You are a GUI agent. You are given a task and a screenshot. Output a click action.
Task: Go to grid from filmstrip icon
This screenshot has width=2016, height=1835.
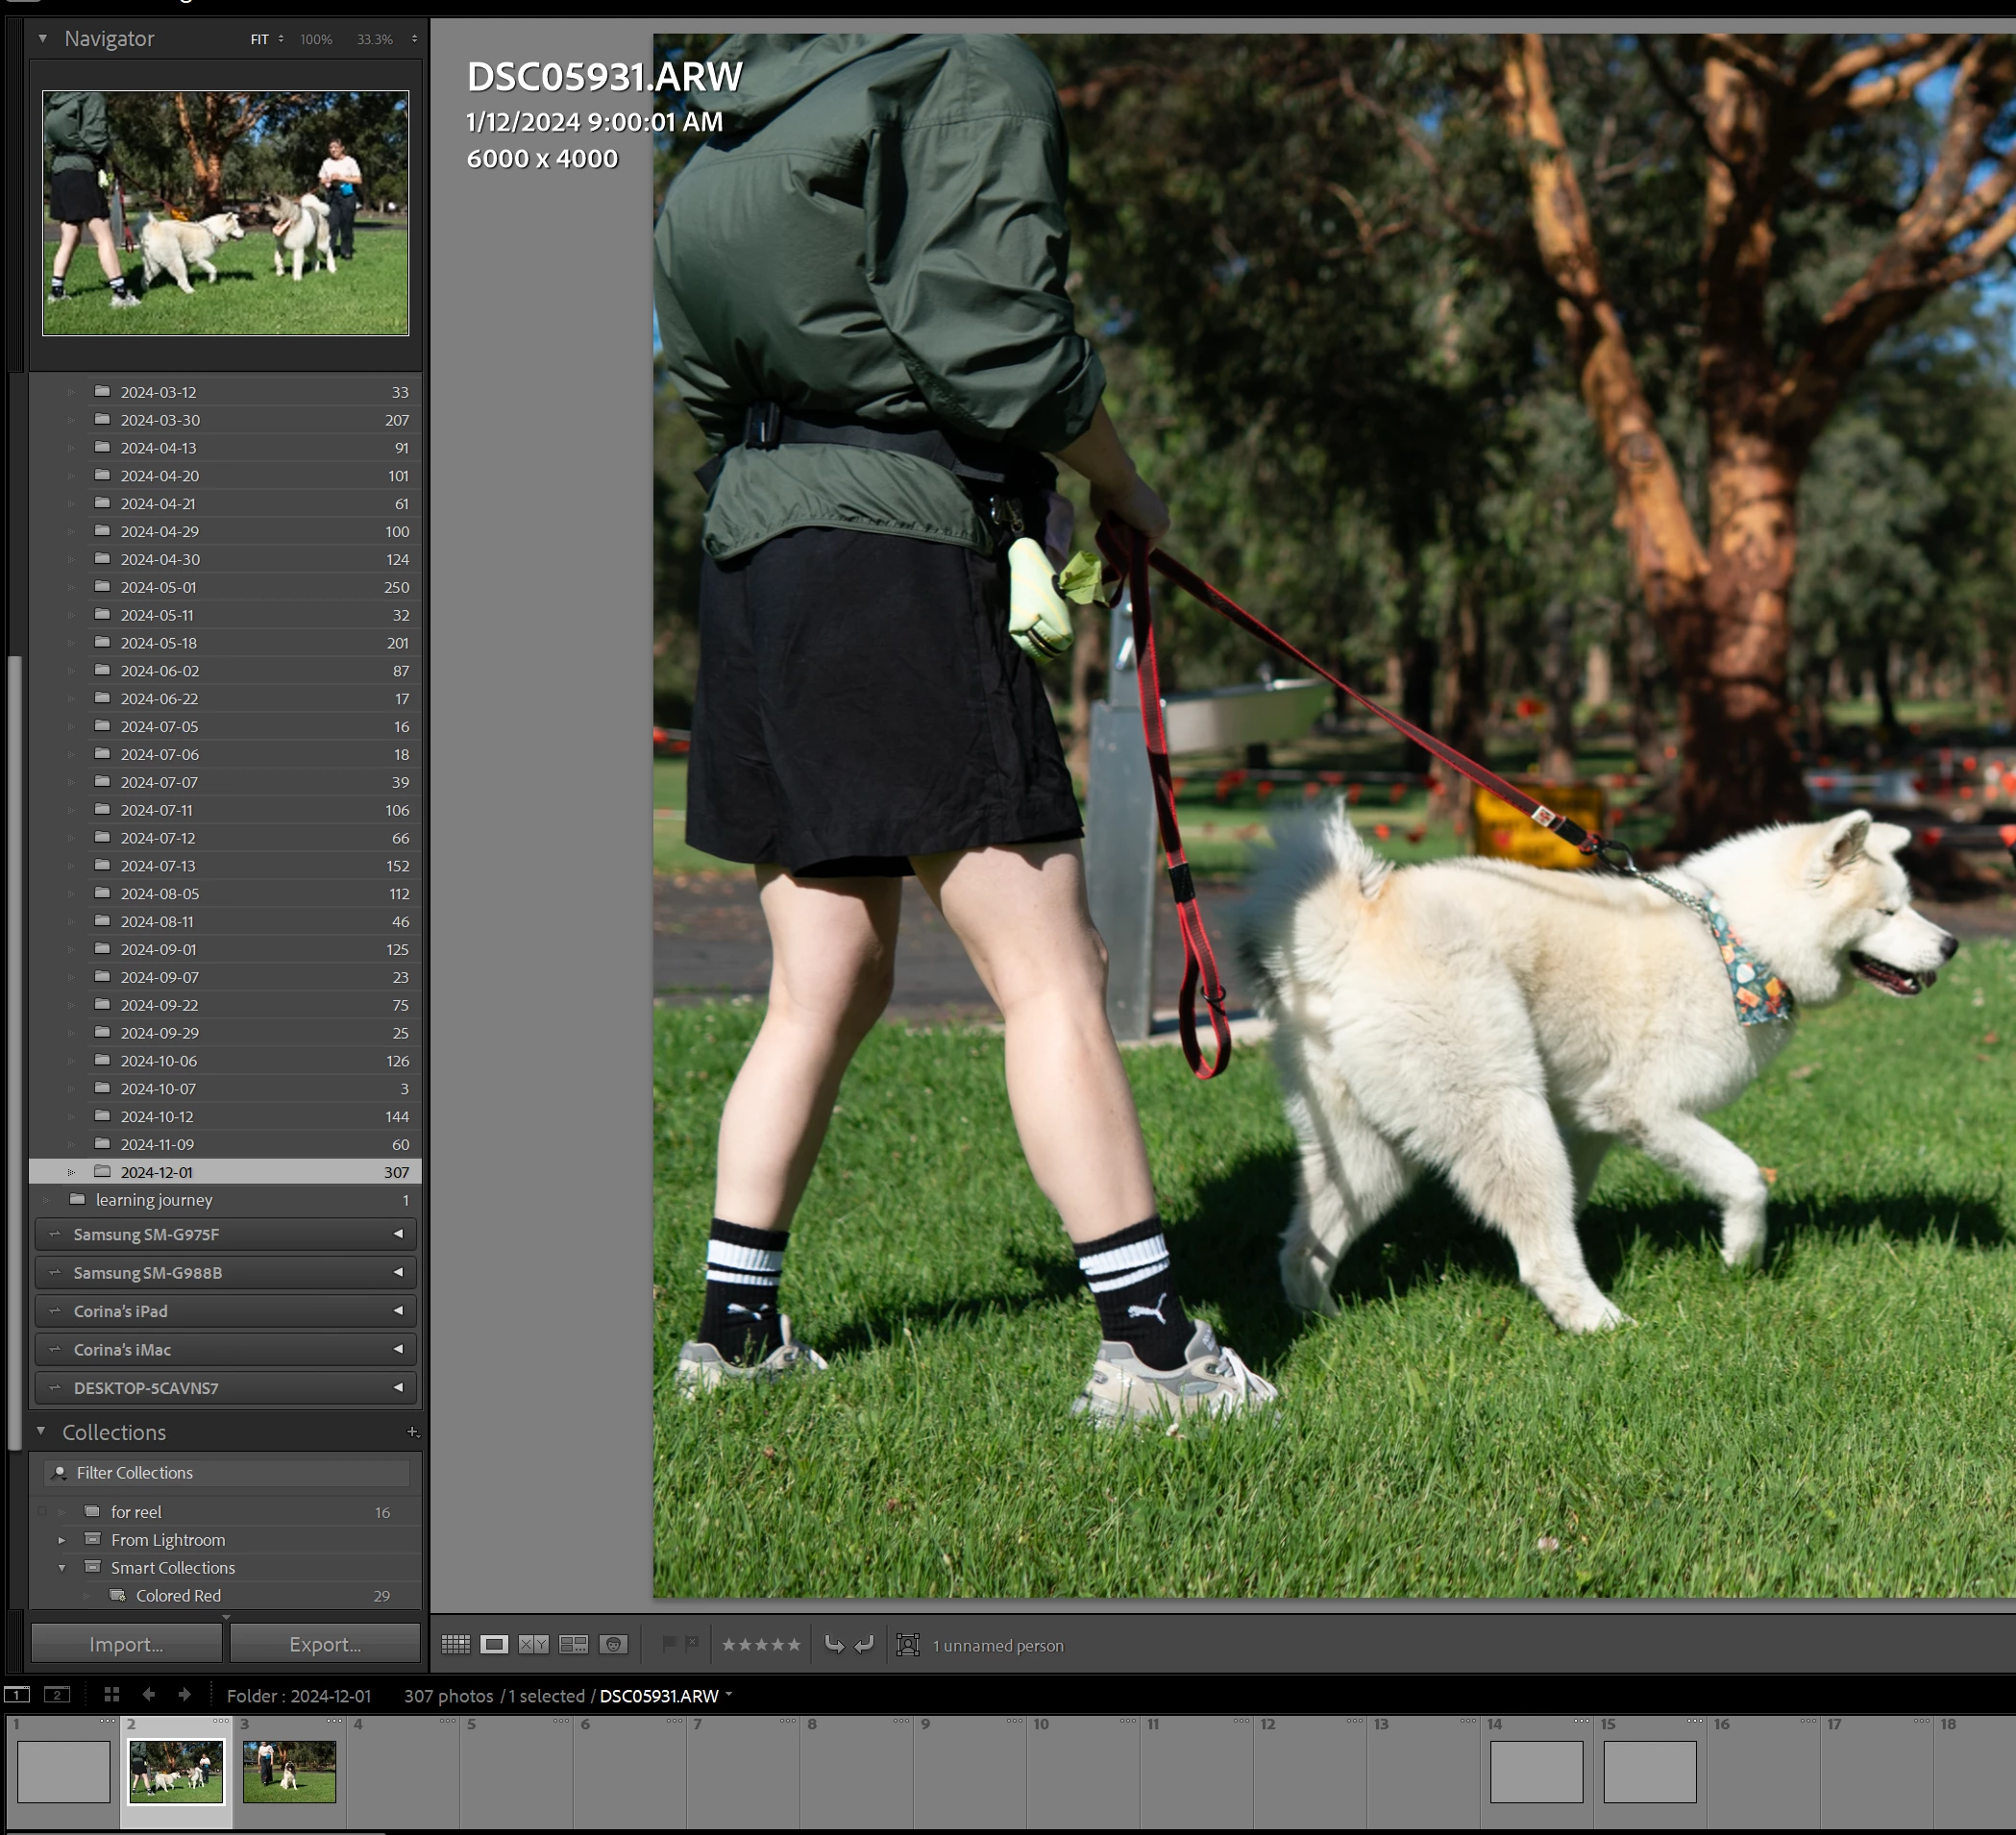coord(112,1695)
